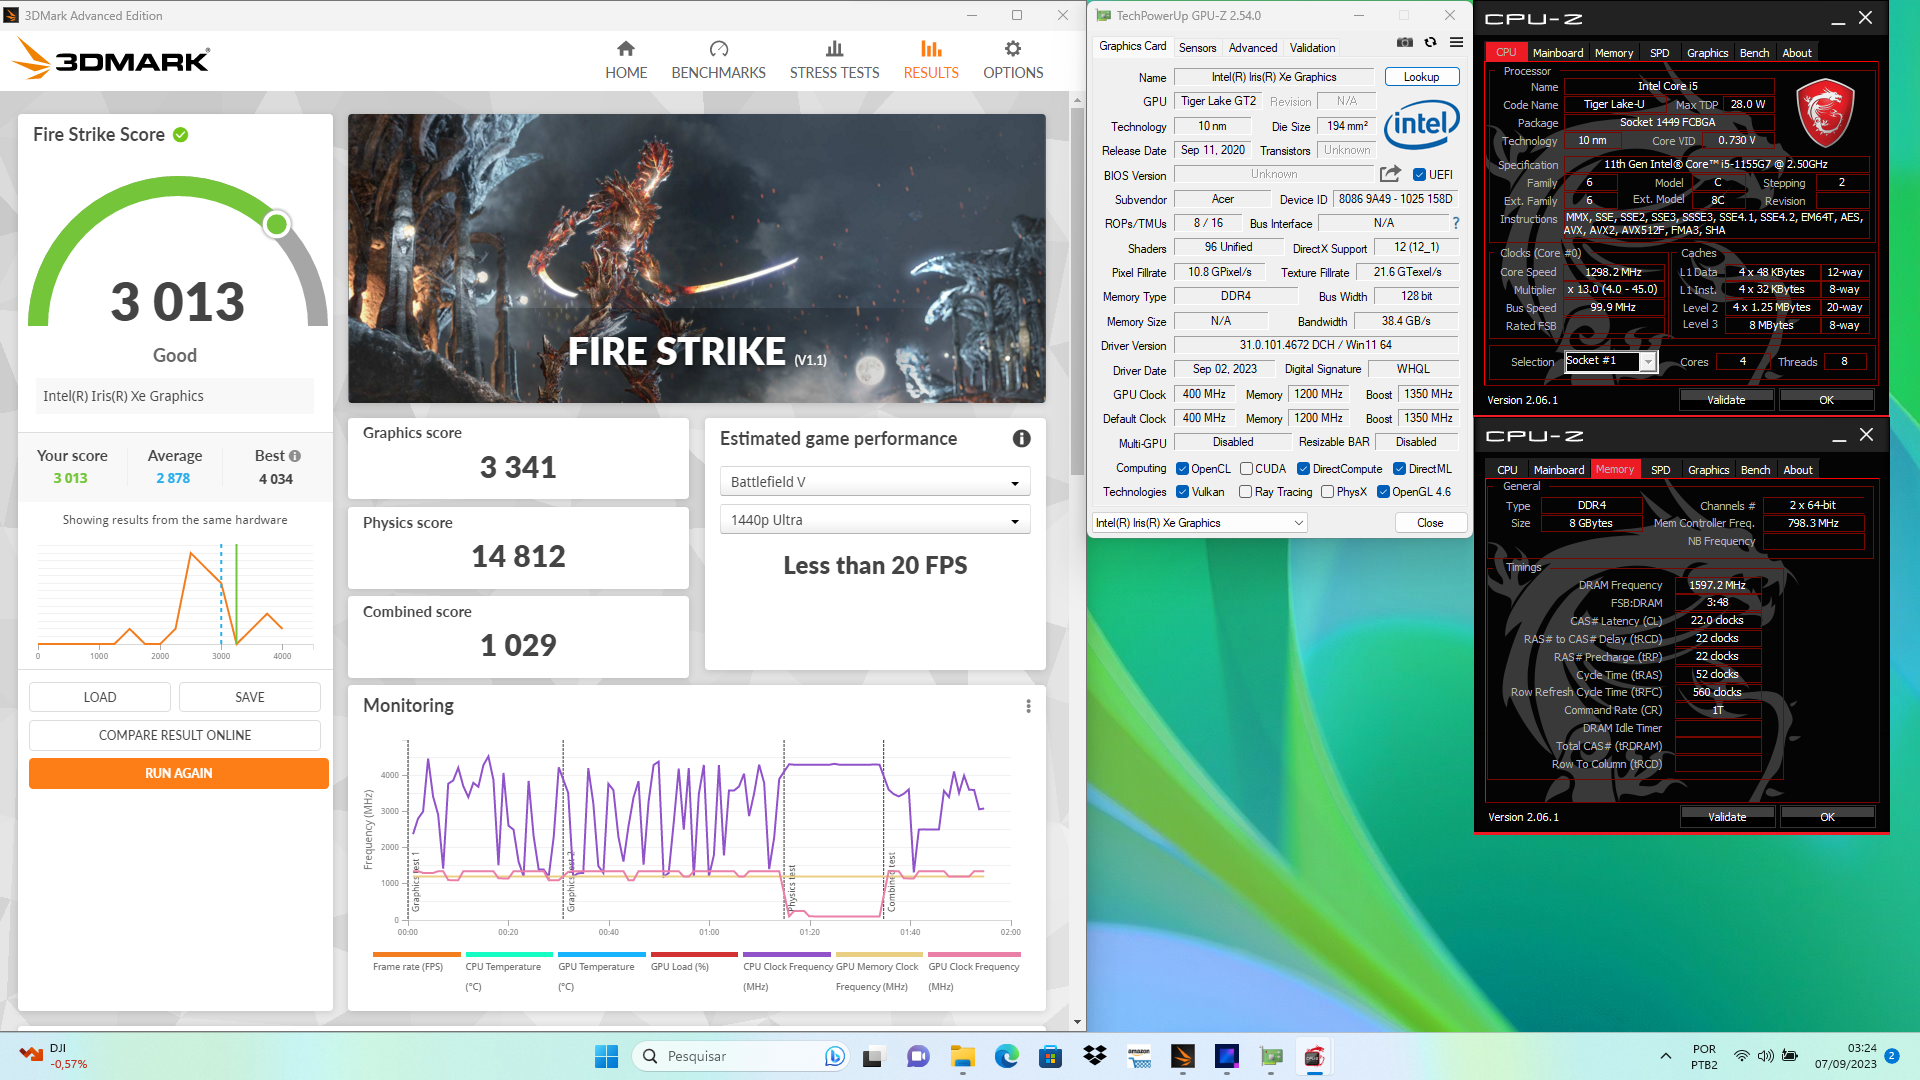Screen dimensions: 1920x1080
Task: Open the GPU-Z hamburger menu
Action: (1456, 42)
